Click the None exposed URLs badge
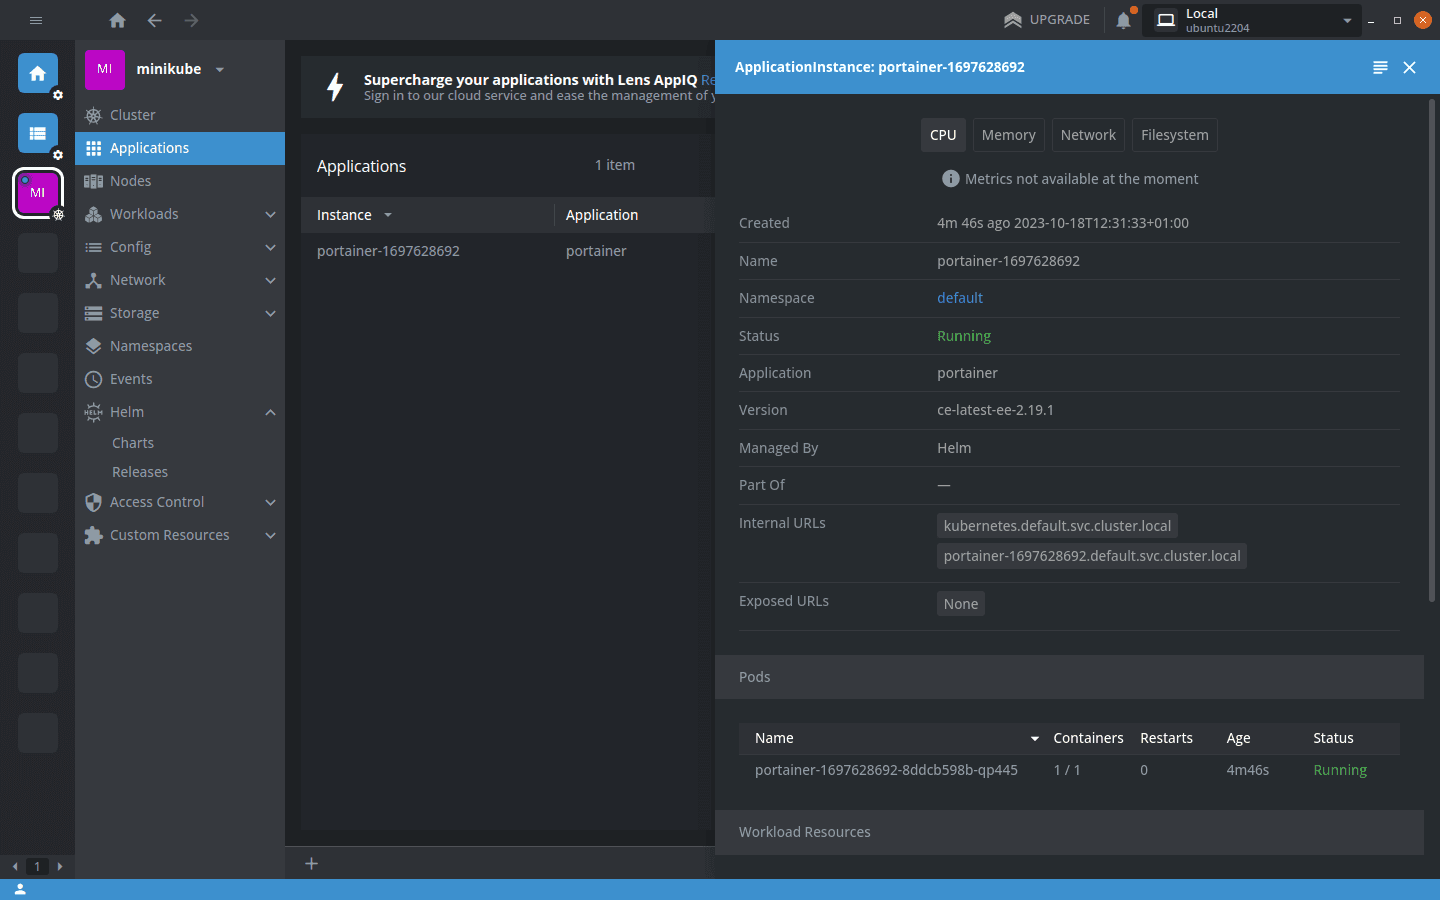The width and height of the screenshot is (1440, 900). point(961,604)
